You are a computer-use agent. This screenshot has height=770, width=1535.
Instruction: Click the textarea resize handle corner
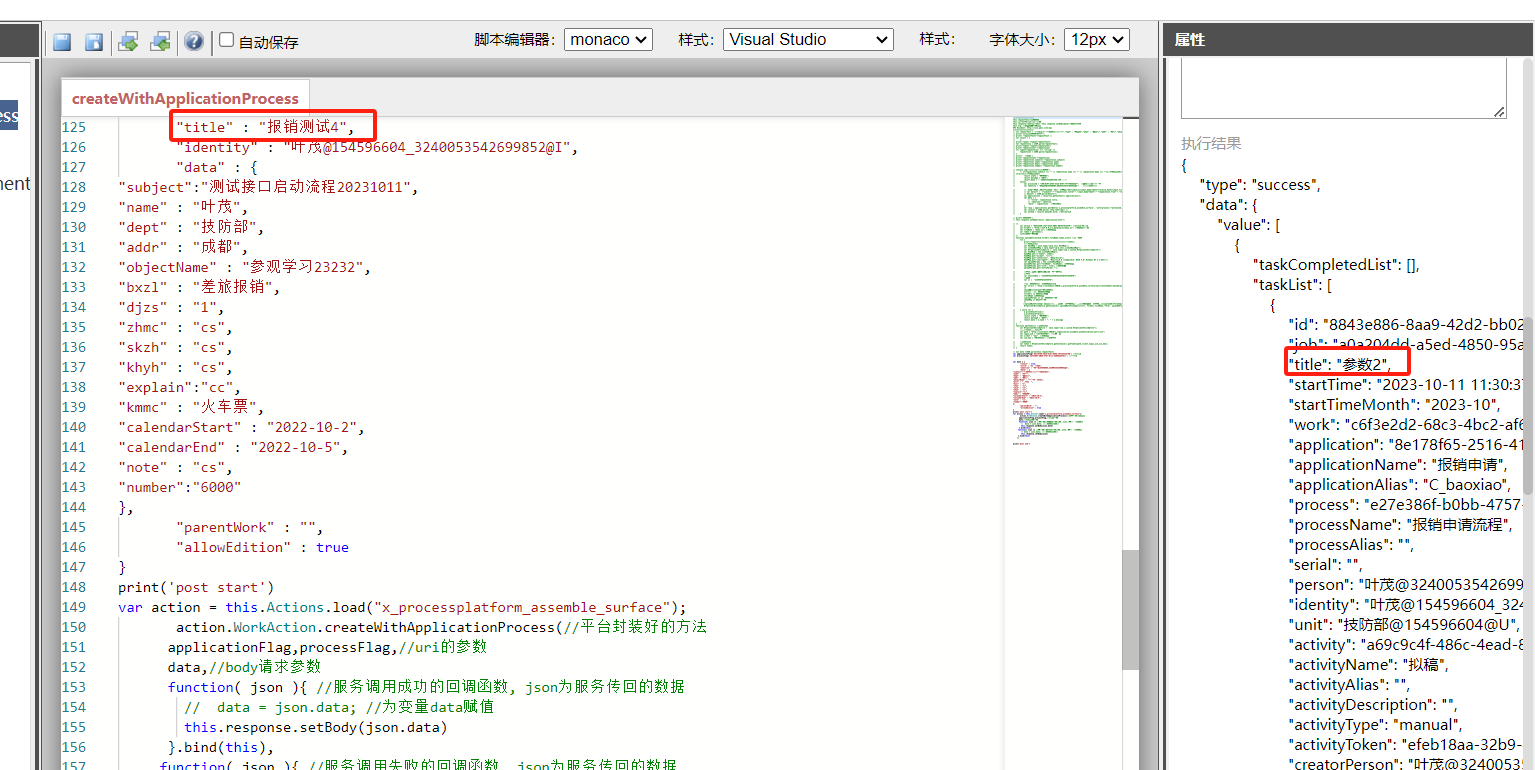[x=1499, y=111]
